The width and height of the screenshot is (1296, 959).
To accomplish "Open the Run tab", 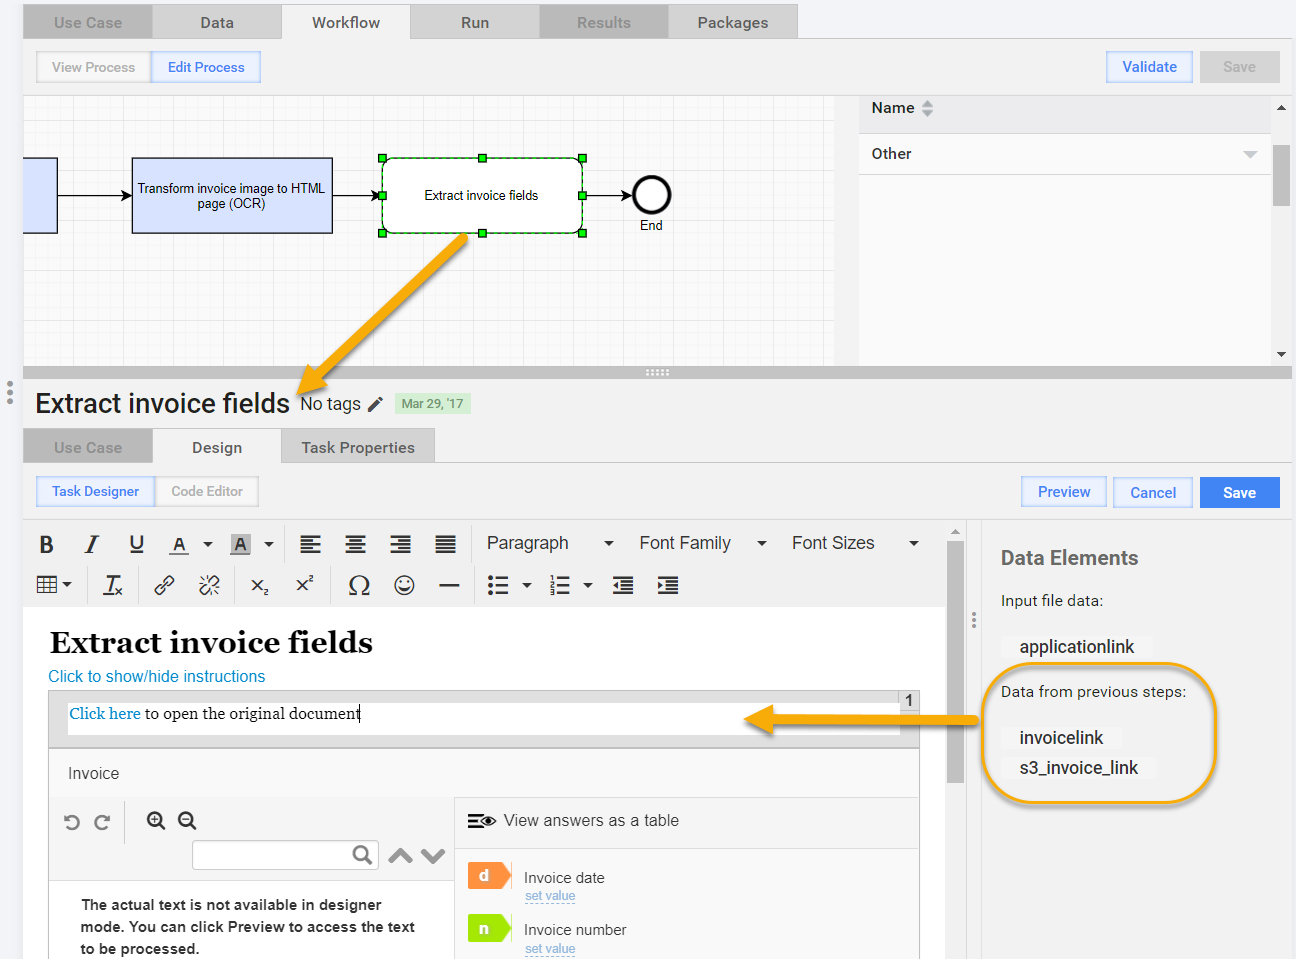I will click(475, 22).
